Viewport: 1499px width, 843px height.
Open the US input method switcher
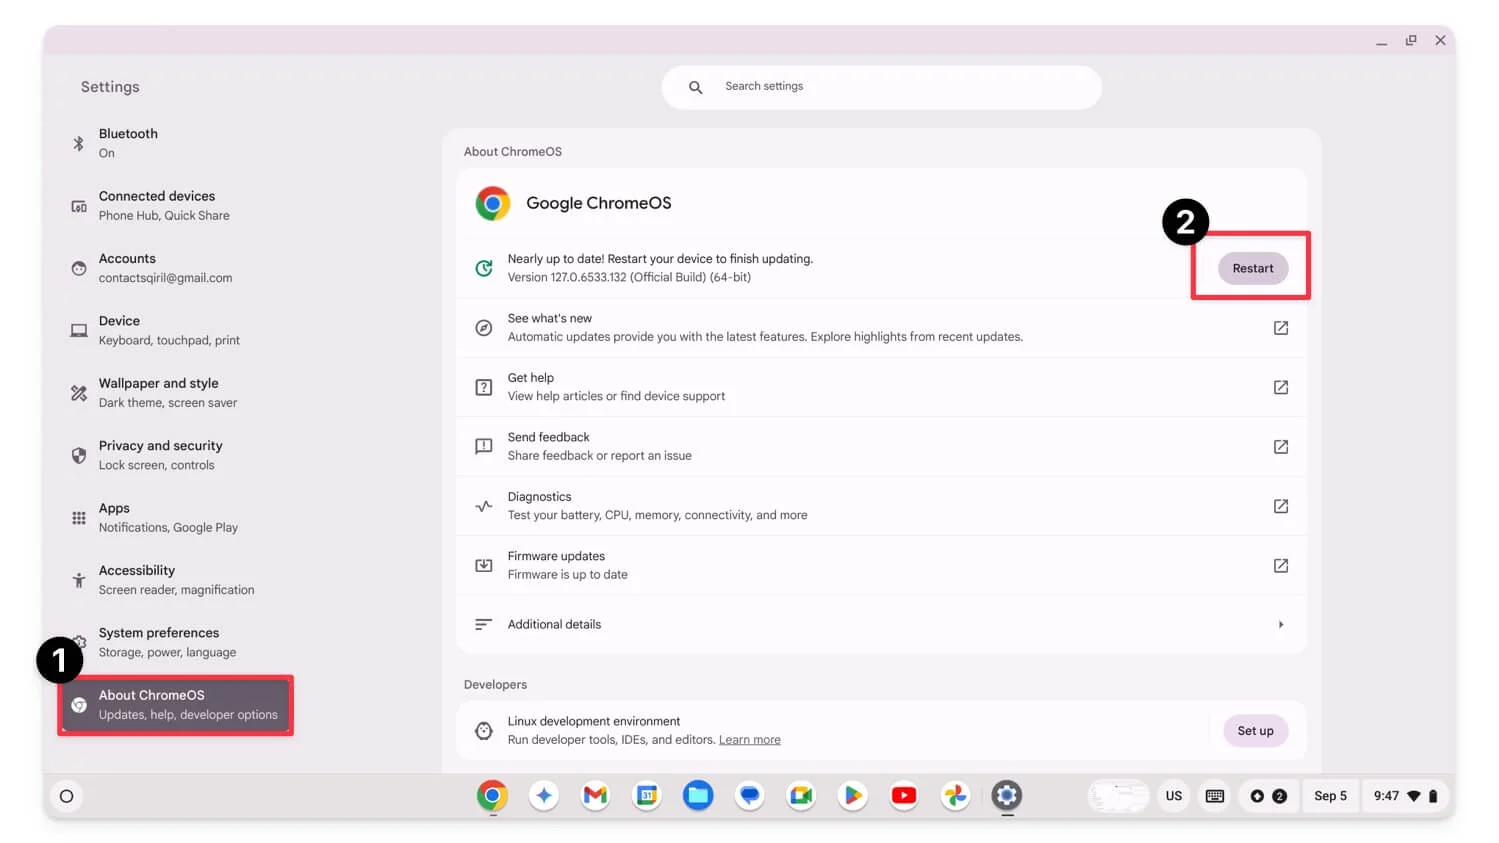click(x=1173, y=796)
